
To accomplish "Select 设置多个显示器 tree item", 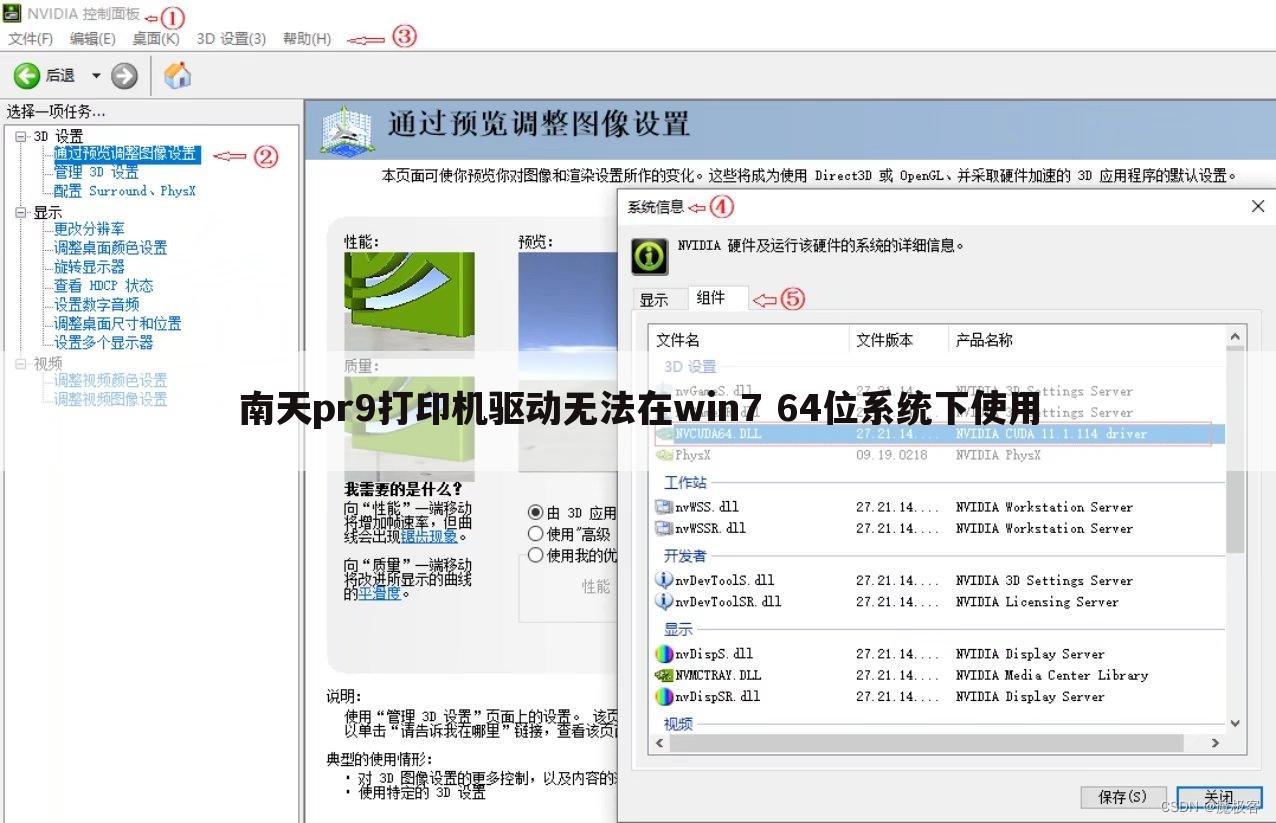I will [x=103, y=343].
